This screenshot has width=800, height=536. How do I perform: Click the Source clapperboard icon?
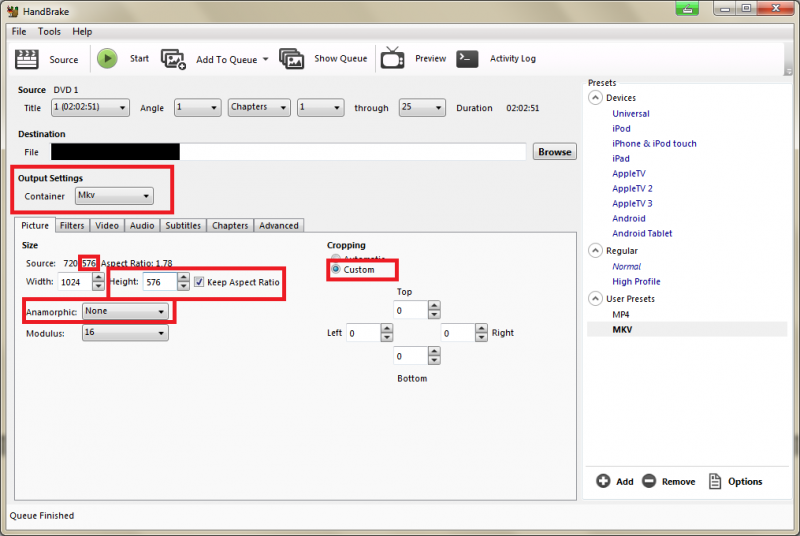pyautogui.click(x=27, y=59)
